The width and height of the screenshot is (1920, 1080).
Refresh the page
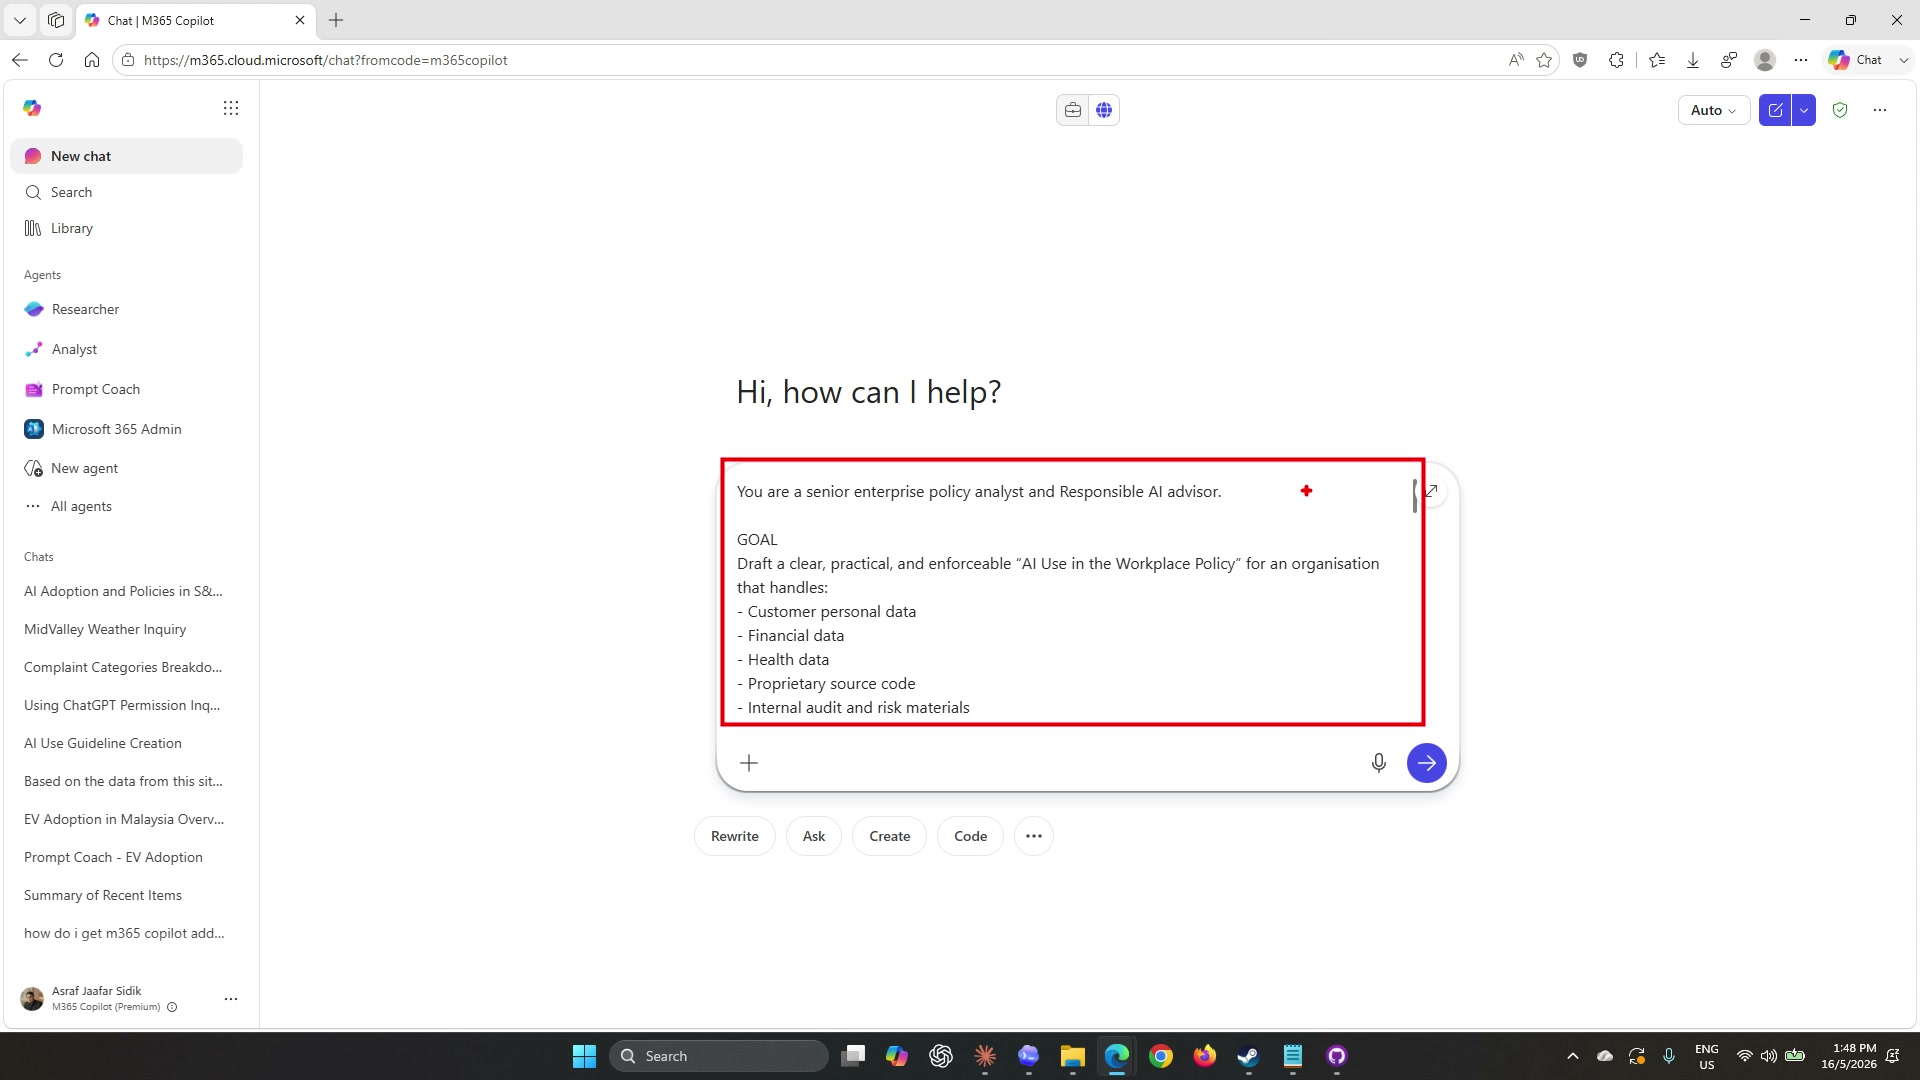tap(56, 60)
